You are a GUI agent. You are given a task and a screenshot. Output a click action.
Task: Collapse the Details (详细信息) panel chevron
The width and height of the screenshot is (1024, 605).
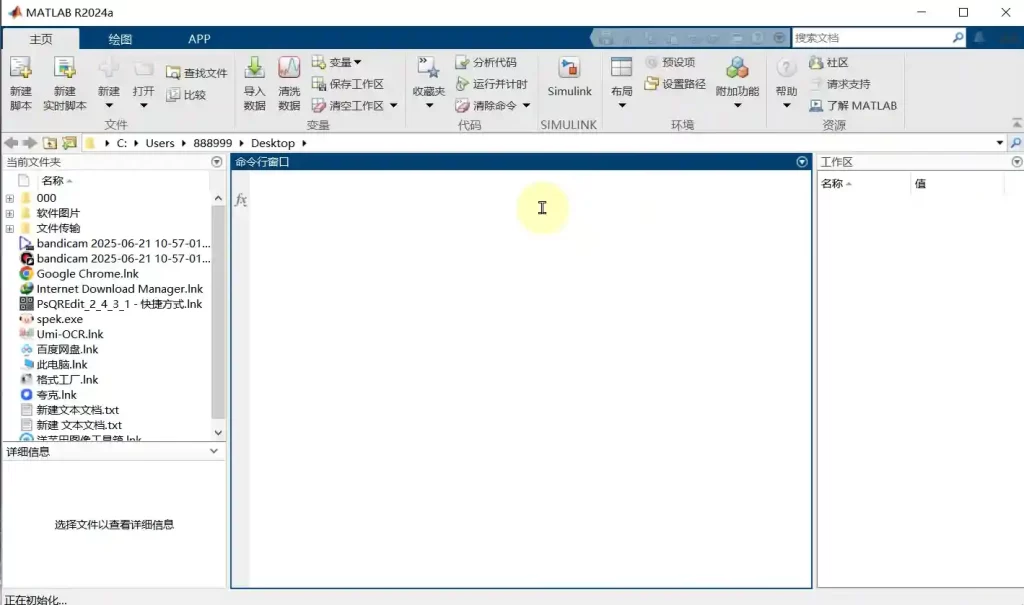(x=214, y=452)
